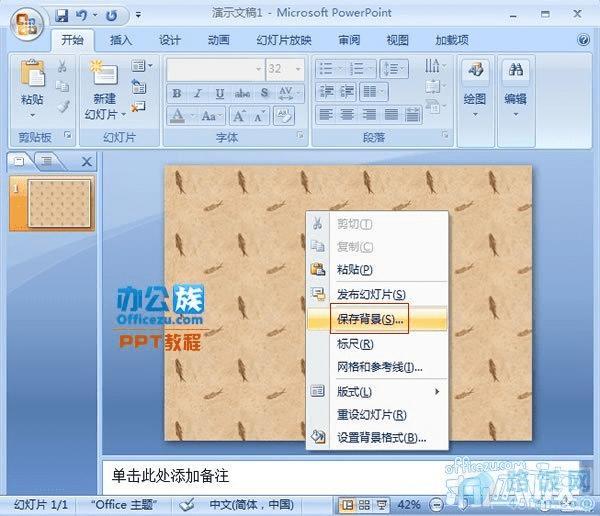Open the Design ribbon tab
This screenshot has height=516, width=600.
pos(170,40)
